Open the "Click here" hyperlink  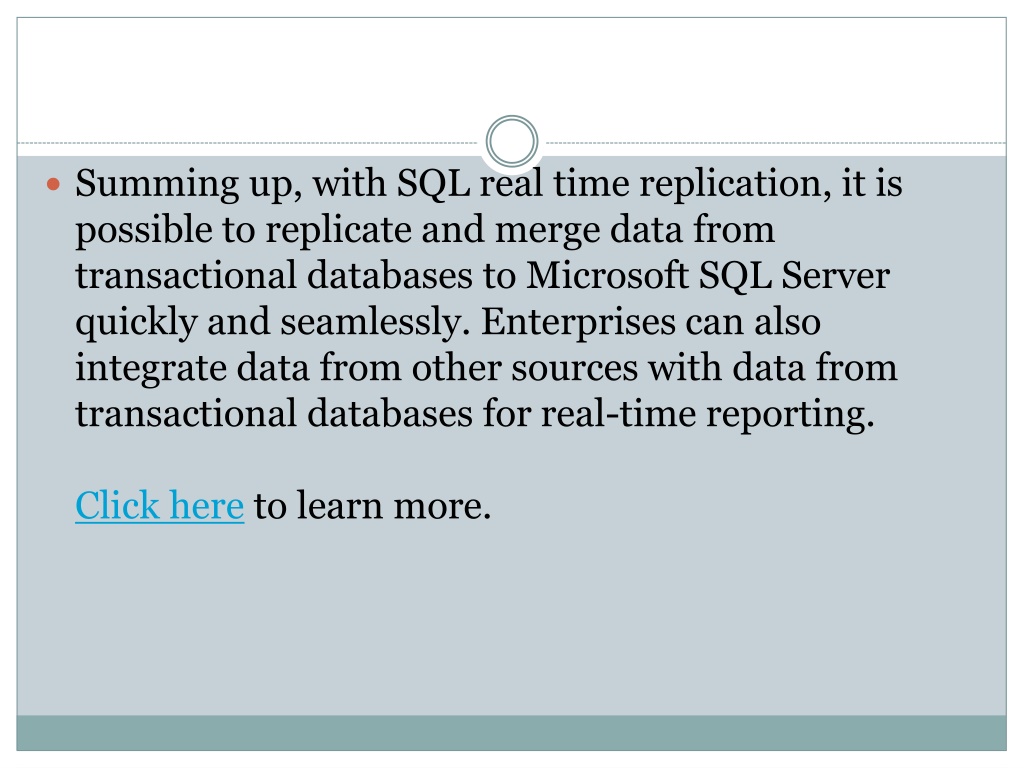[x=159, y=505]
